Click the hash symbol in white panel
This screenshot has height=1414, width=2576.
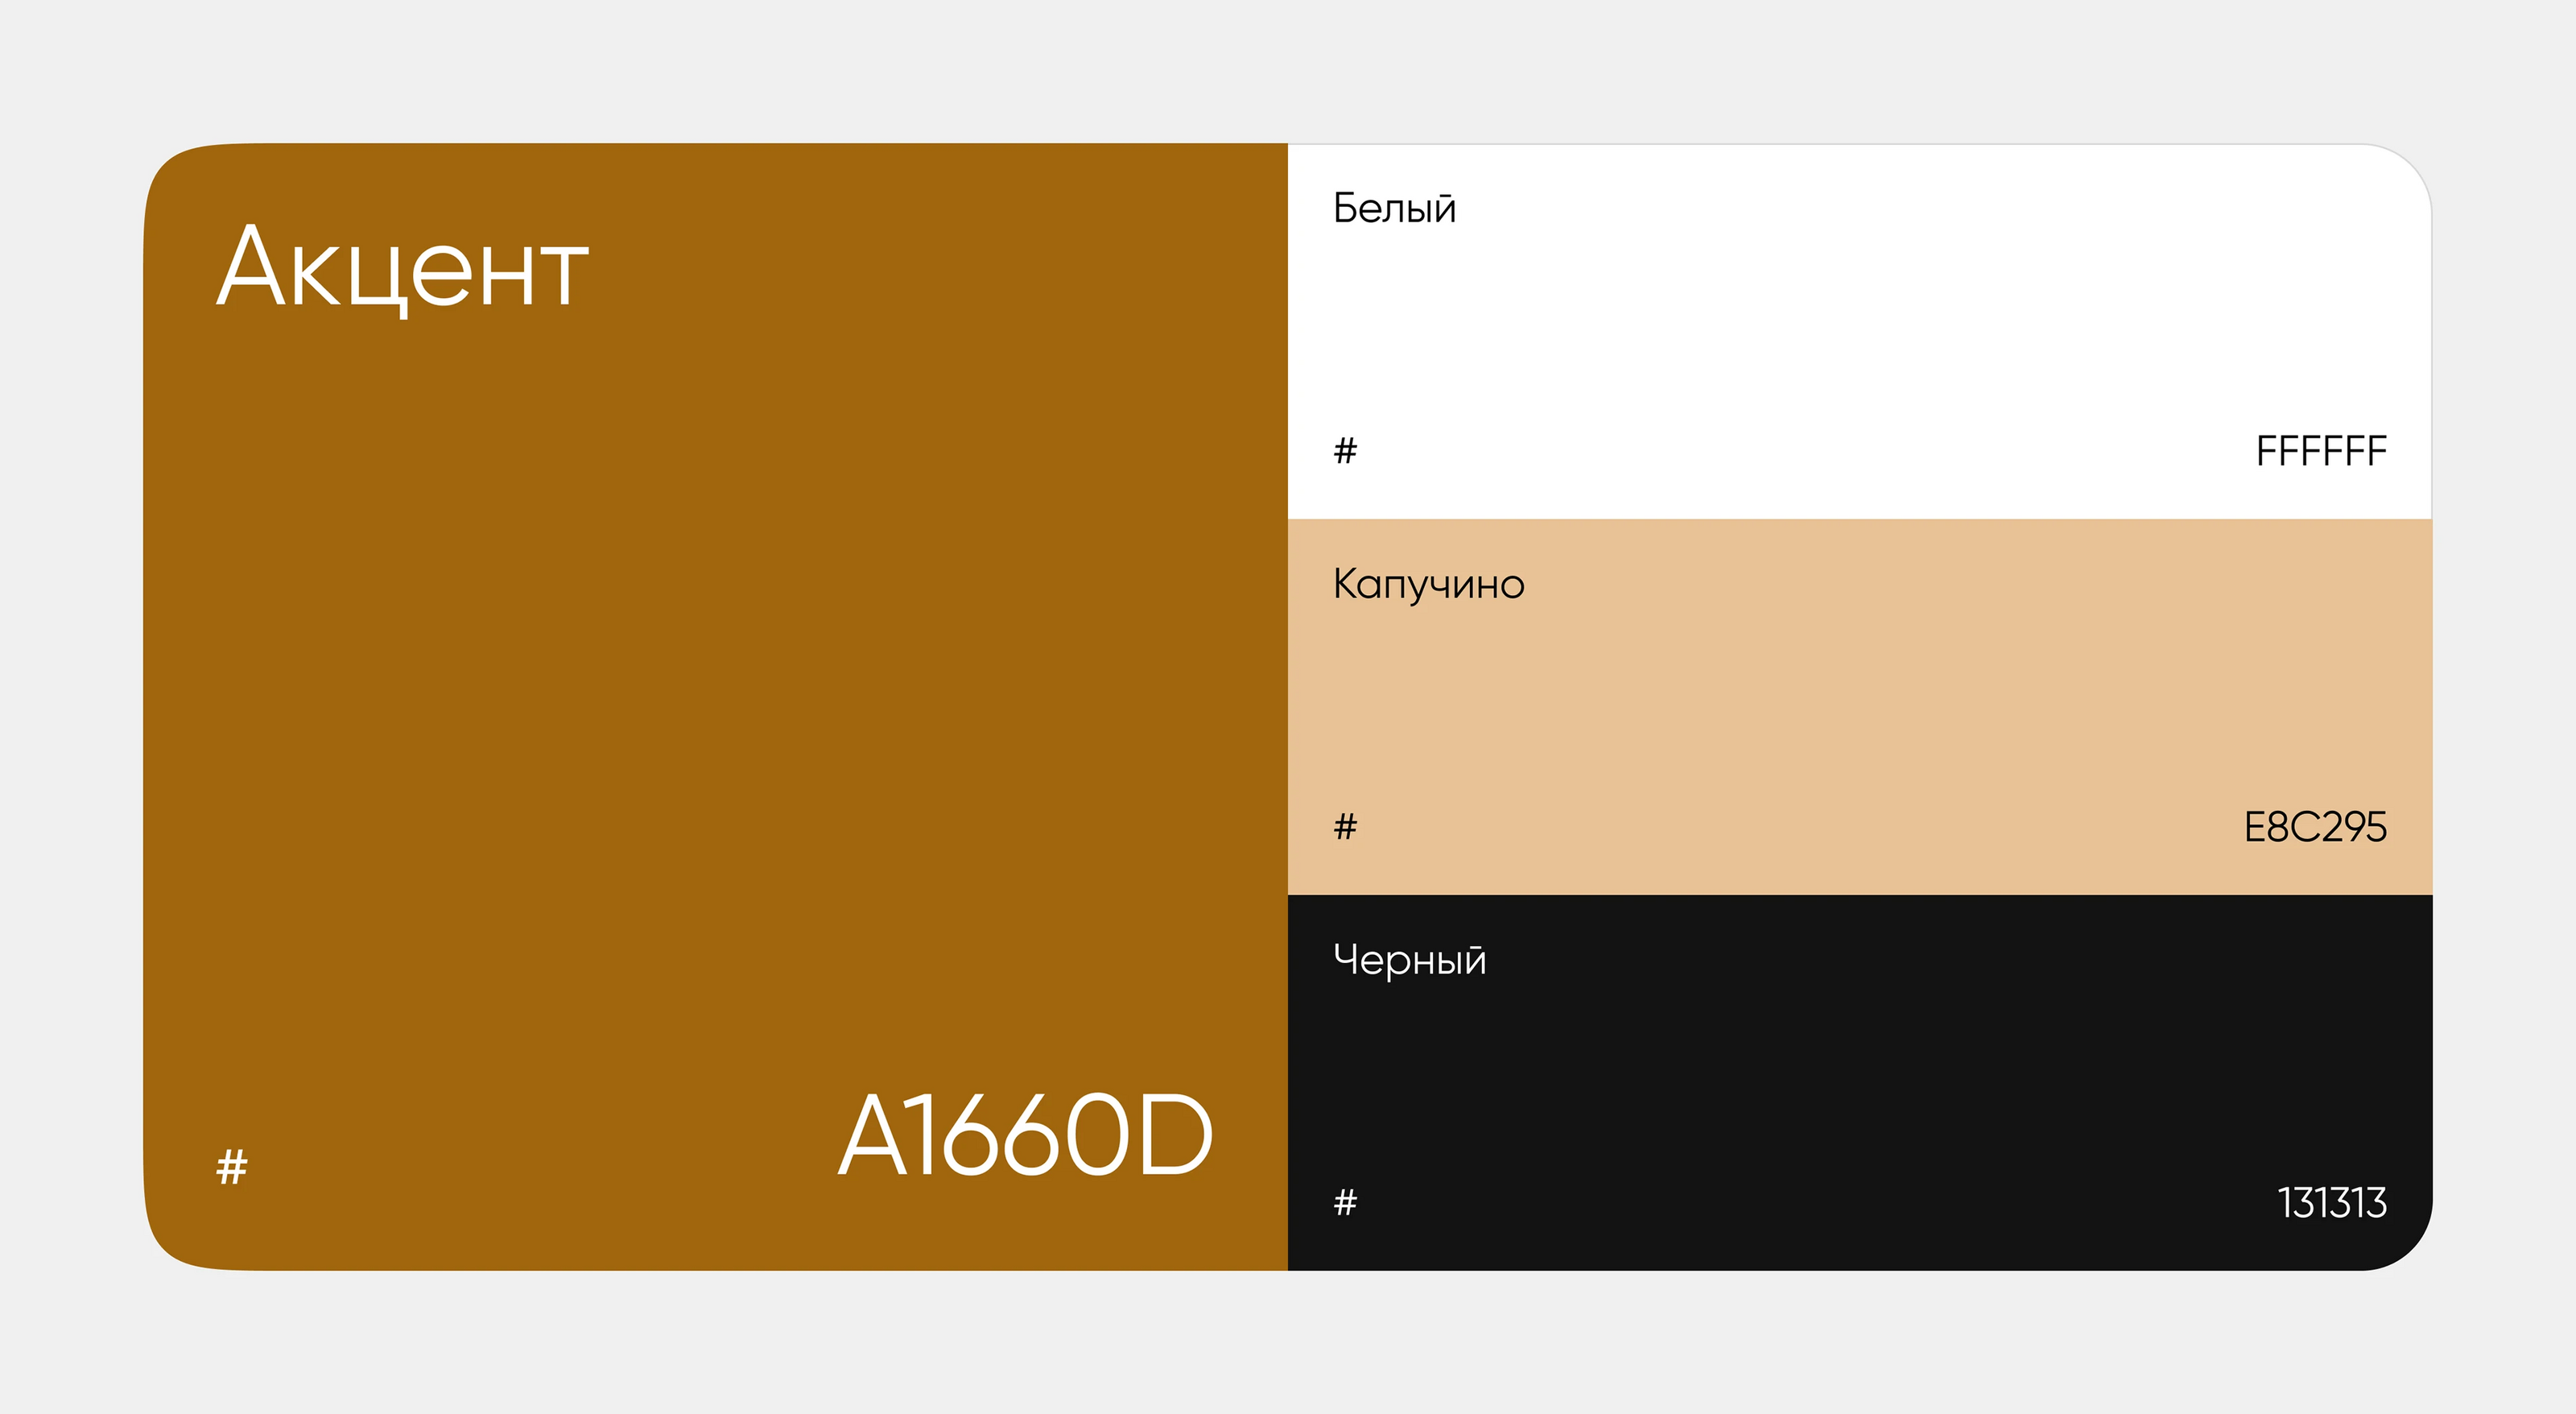(1345, 451)
